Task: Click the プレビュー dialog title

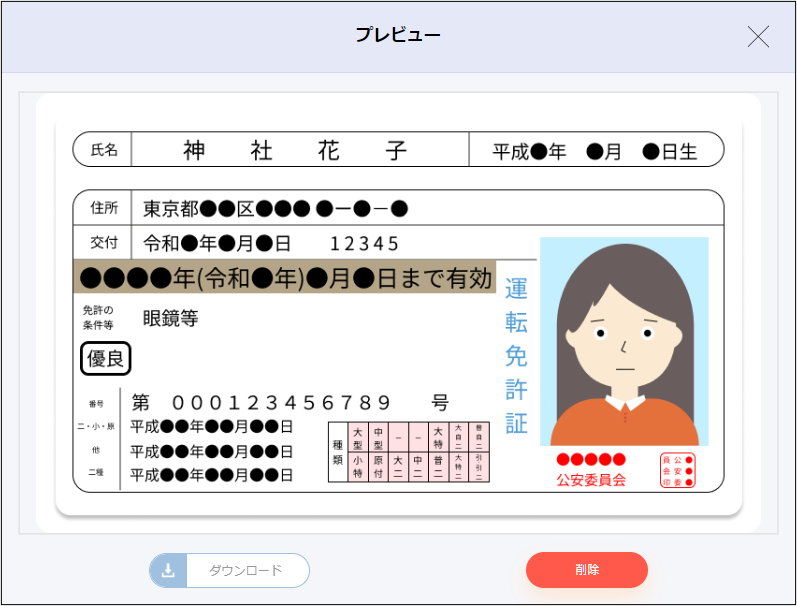Action: pyautogui.click(x=398, y=35)
